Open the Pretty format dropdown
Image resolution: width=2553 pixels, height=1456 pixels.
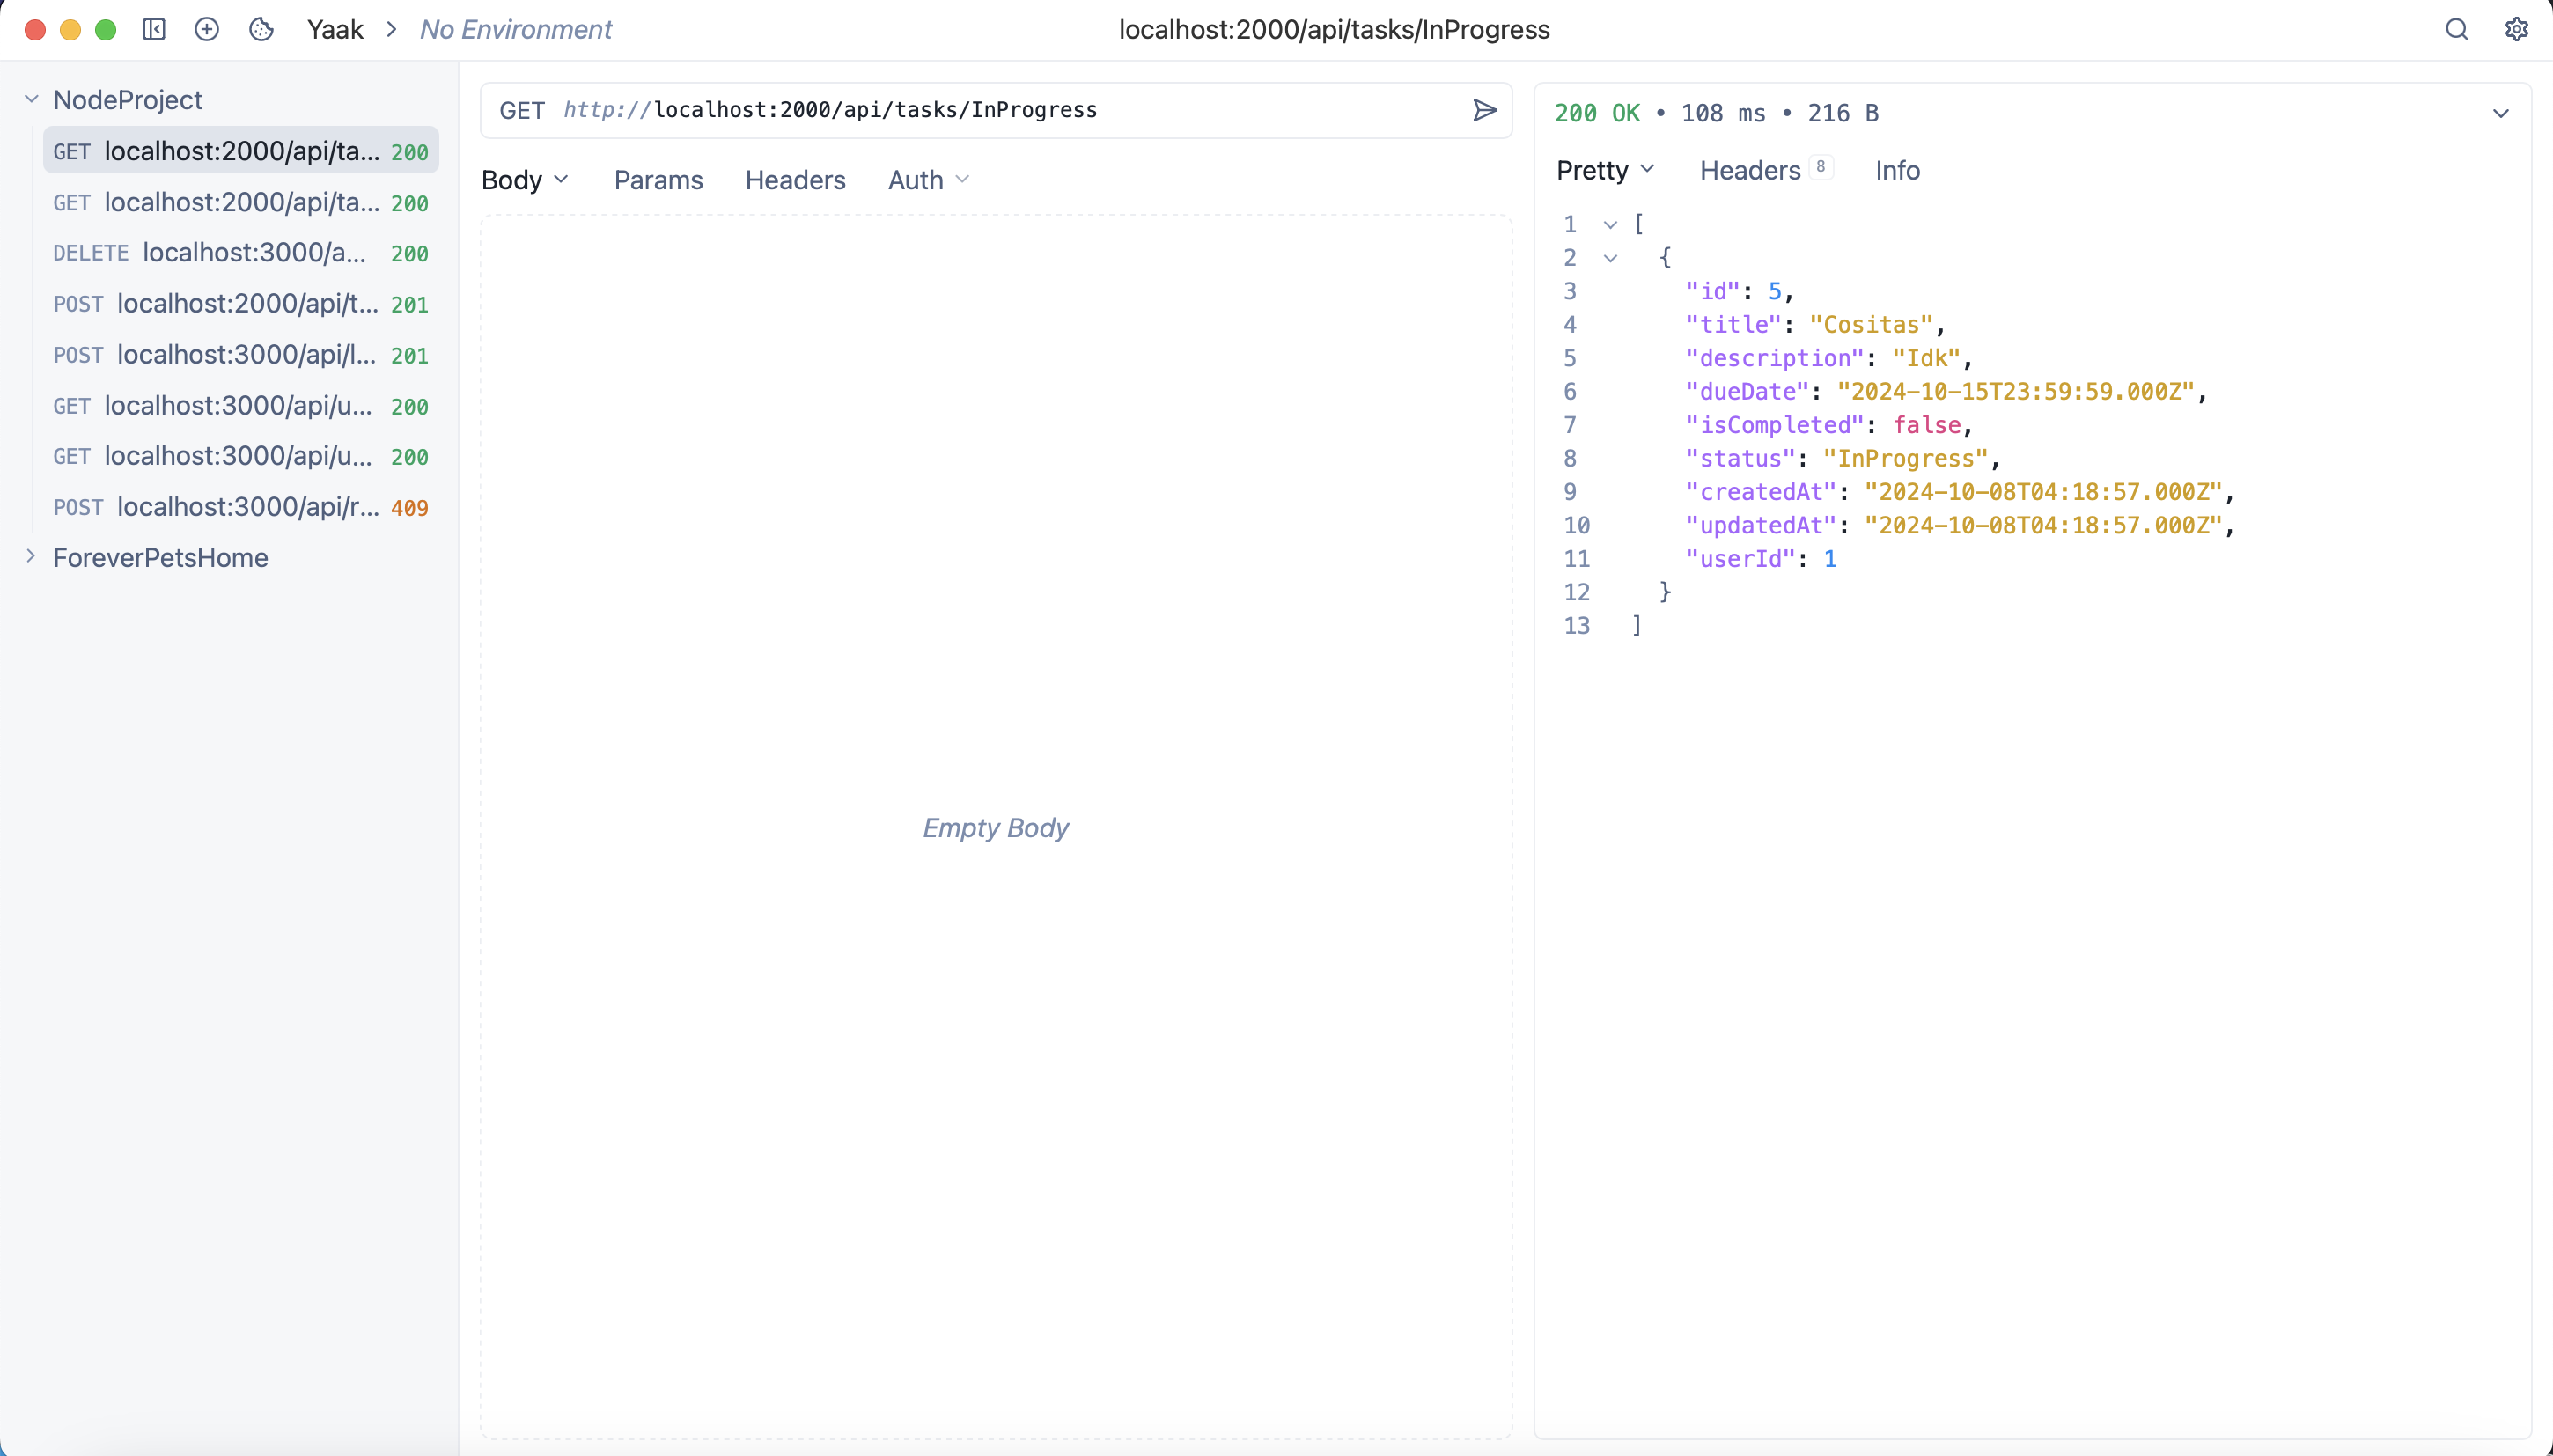tap(1604, 170)
